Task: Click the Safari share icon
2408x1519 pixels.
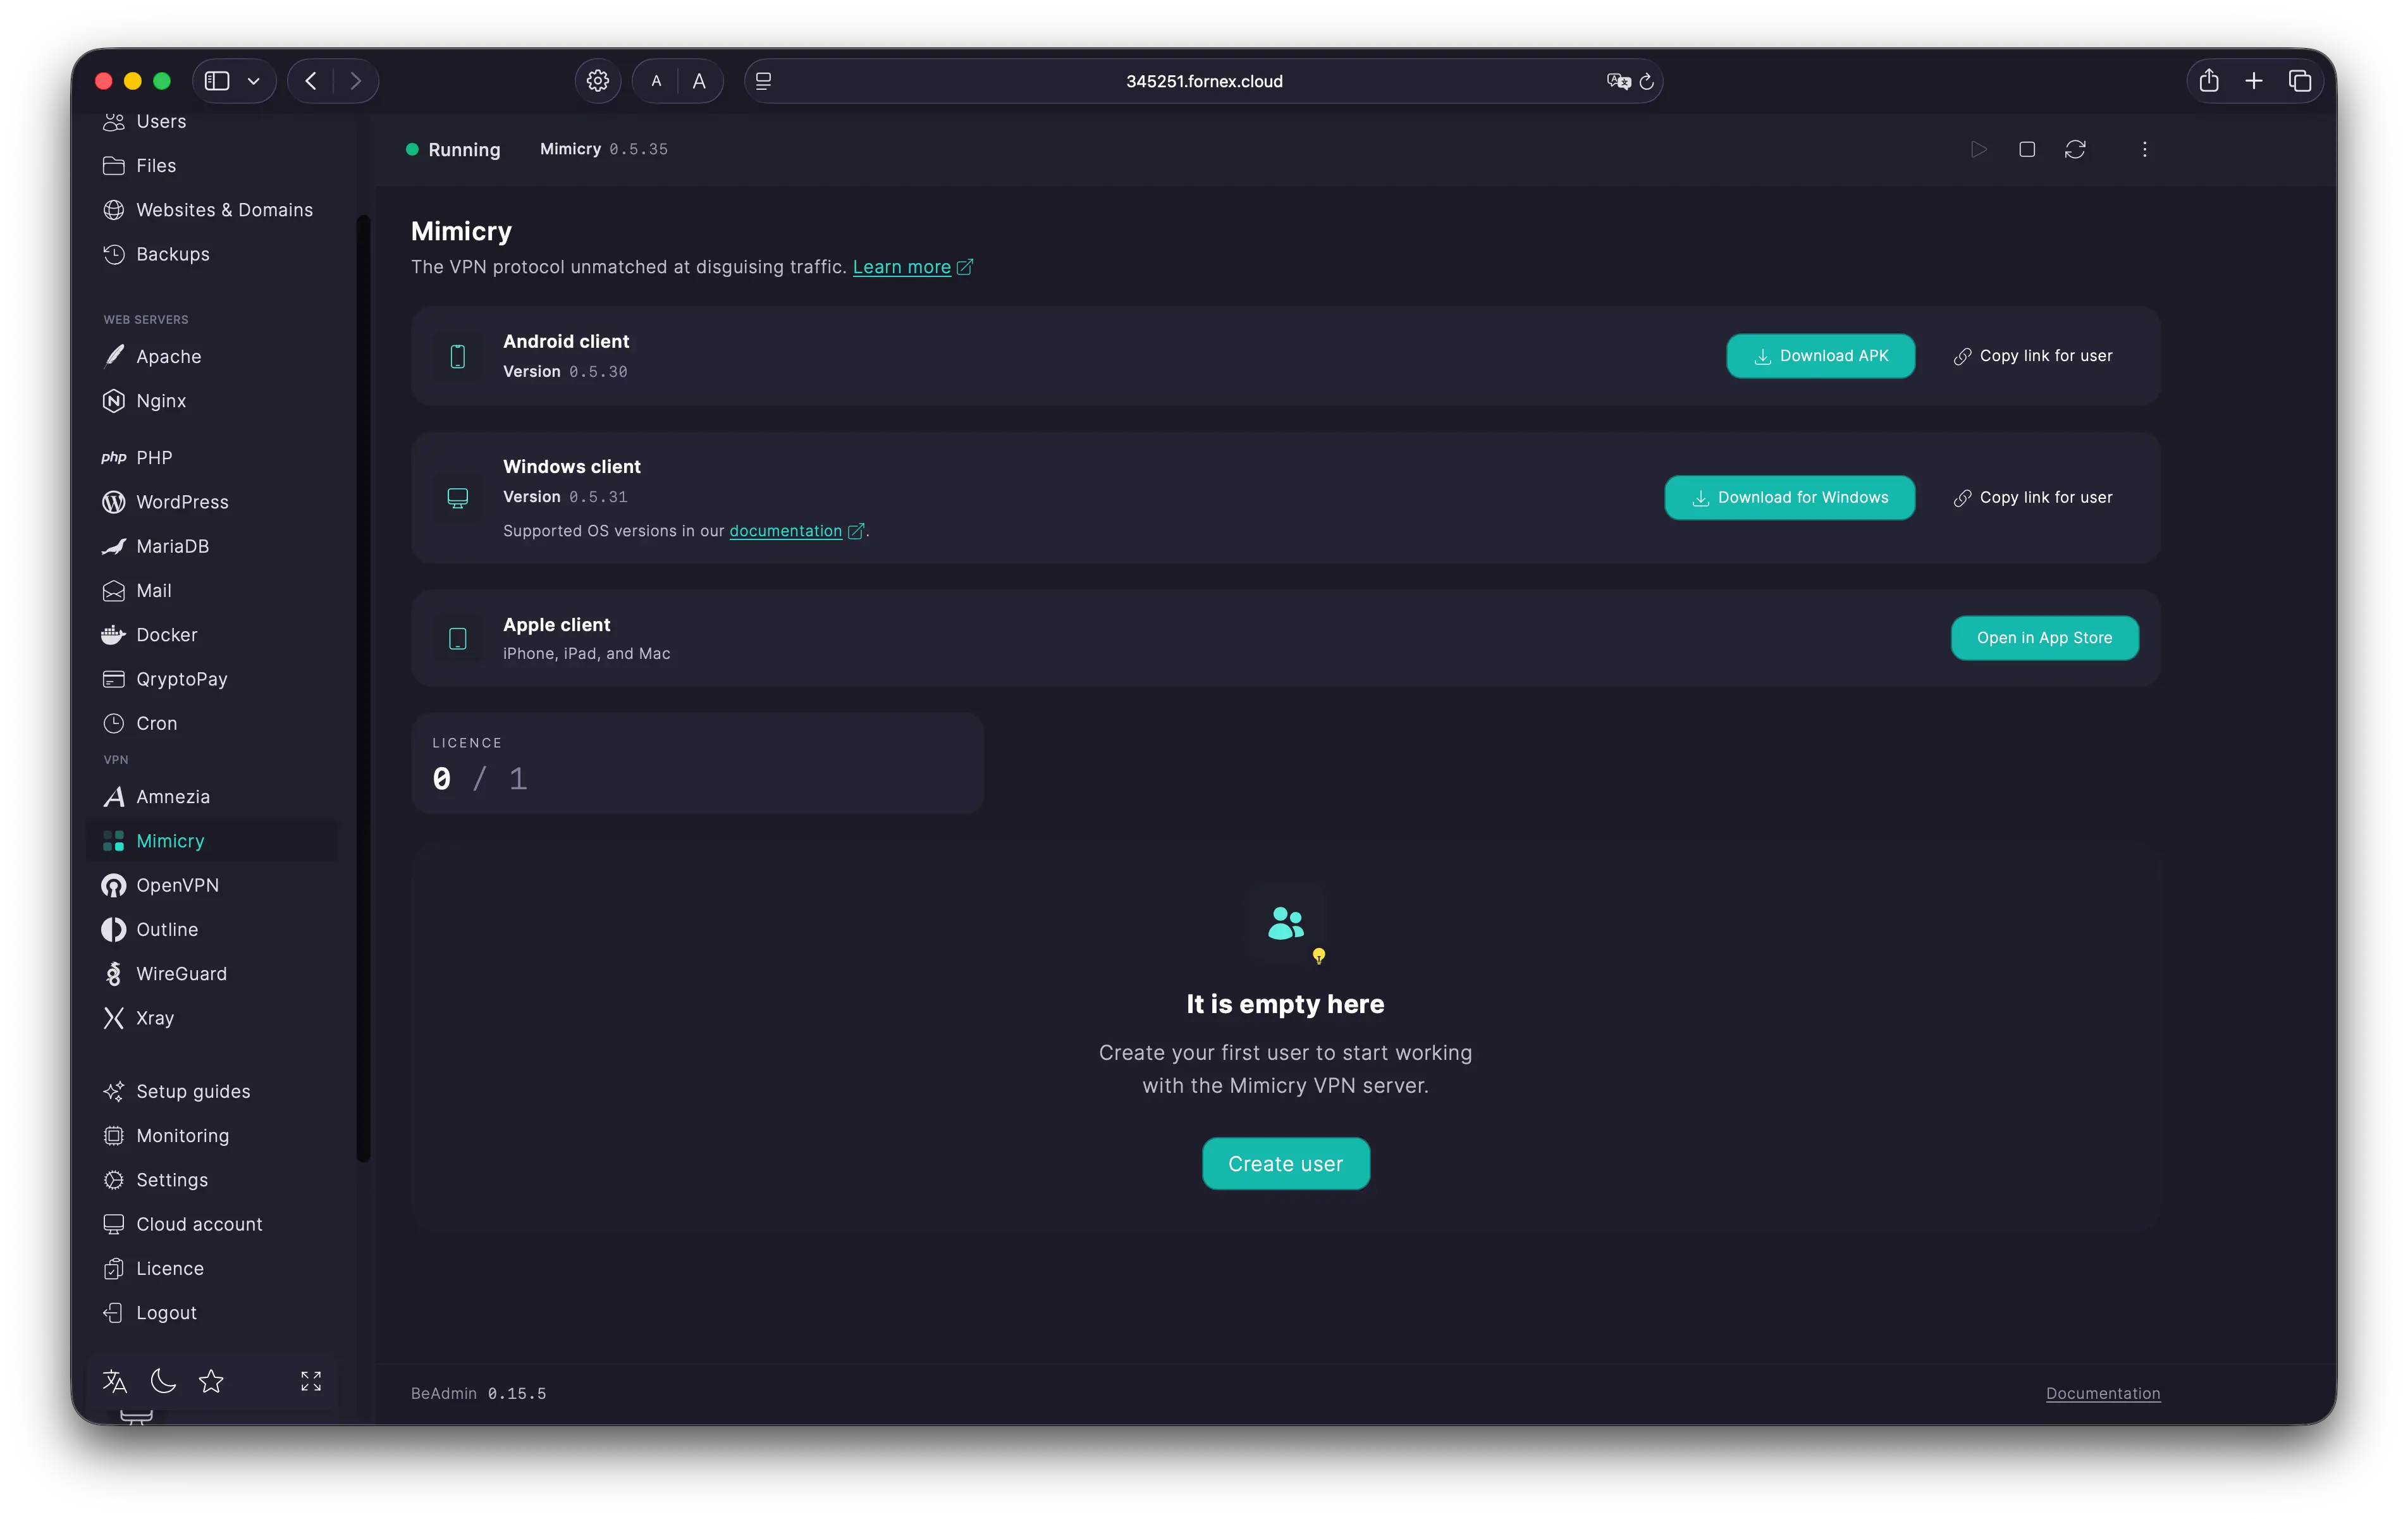Action: 2209,81
